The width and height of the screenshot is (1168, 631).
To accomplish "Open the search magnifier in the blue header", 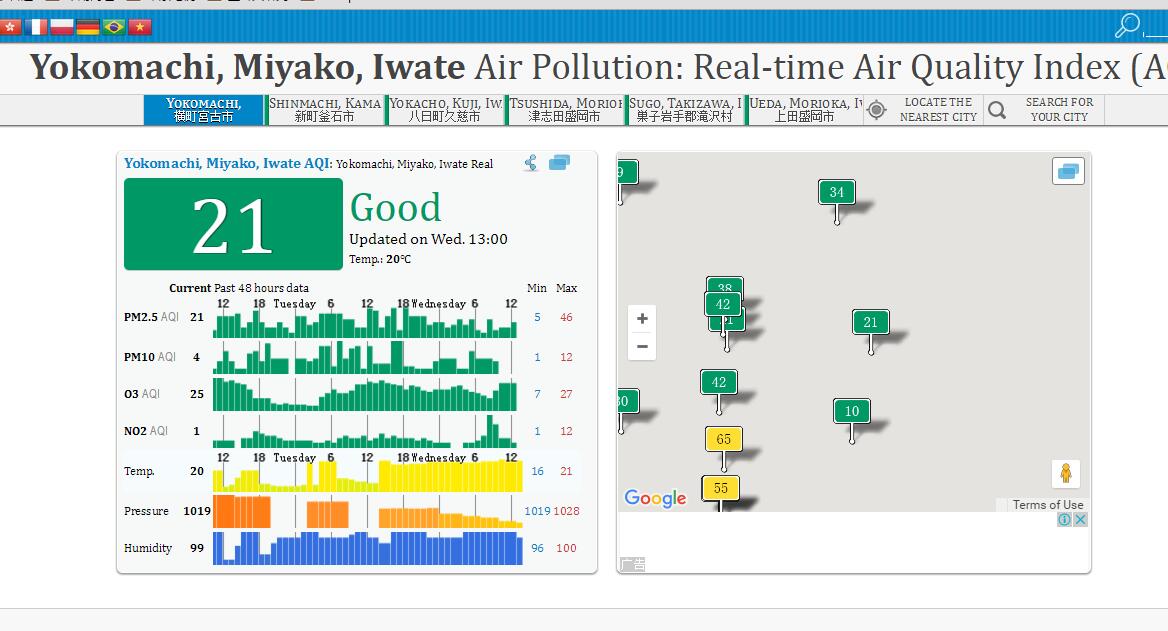I will pos(1127,25).
